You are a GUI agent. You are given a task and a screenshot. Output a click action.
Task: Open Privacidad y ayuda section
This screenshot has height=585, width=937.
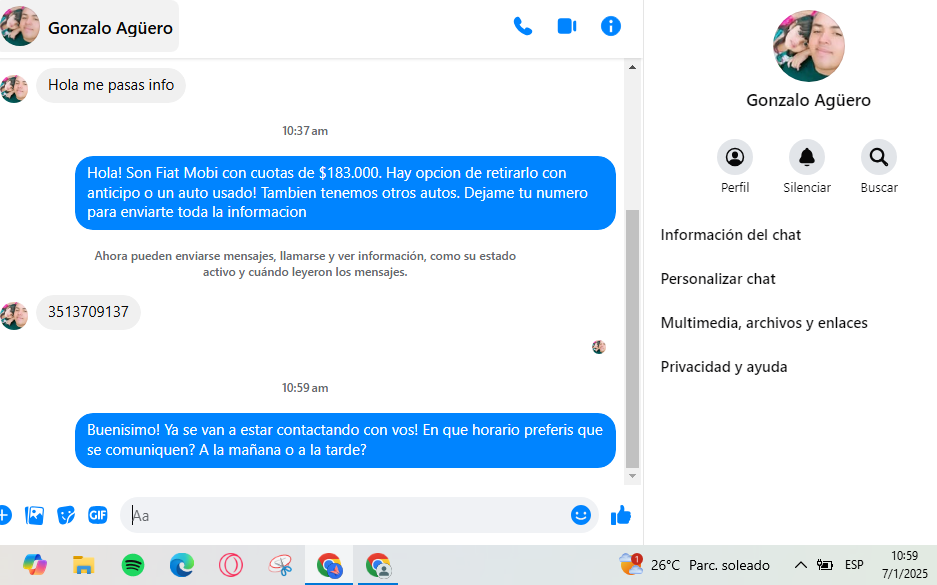coord(724,367)
